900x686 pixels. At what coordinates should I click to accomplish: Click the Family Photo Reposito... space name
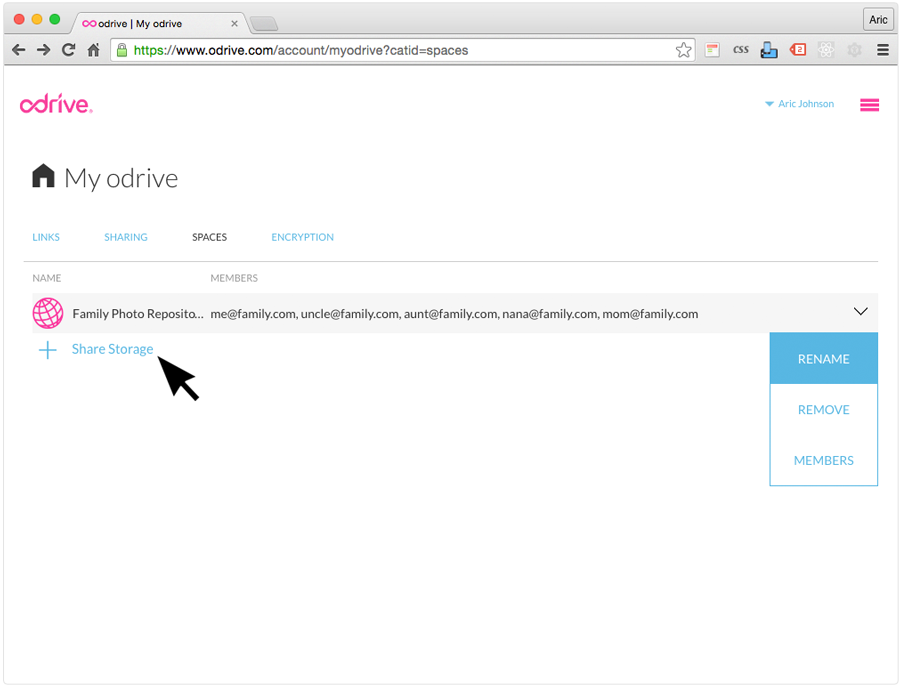(138, 314)
